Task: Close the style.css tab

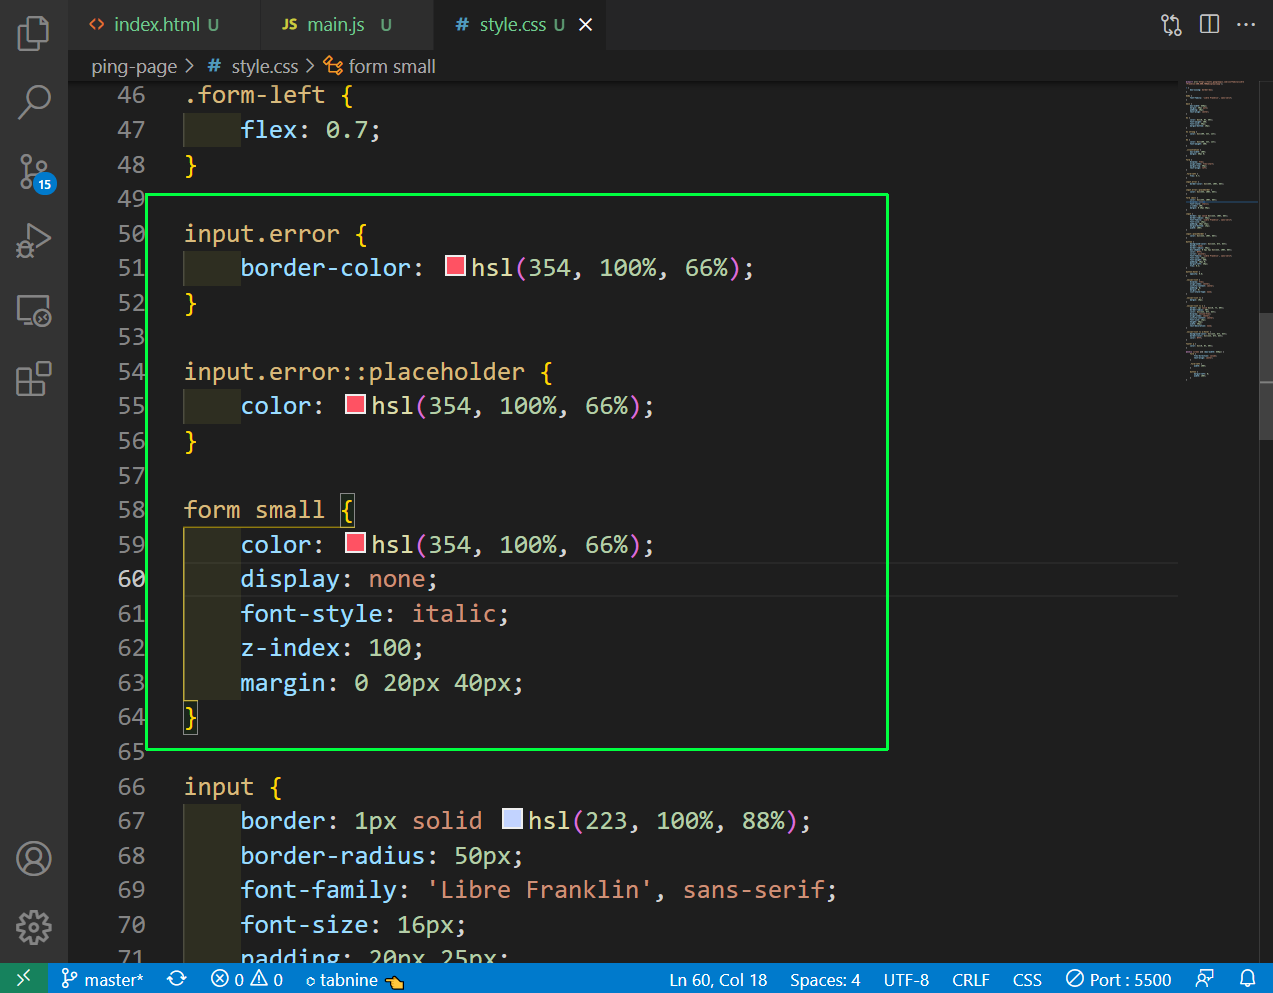Action: pos(586,24)
